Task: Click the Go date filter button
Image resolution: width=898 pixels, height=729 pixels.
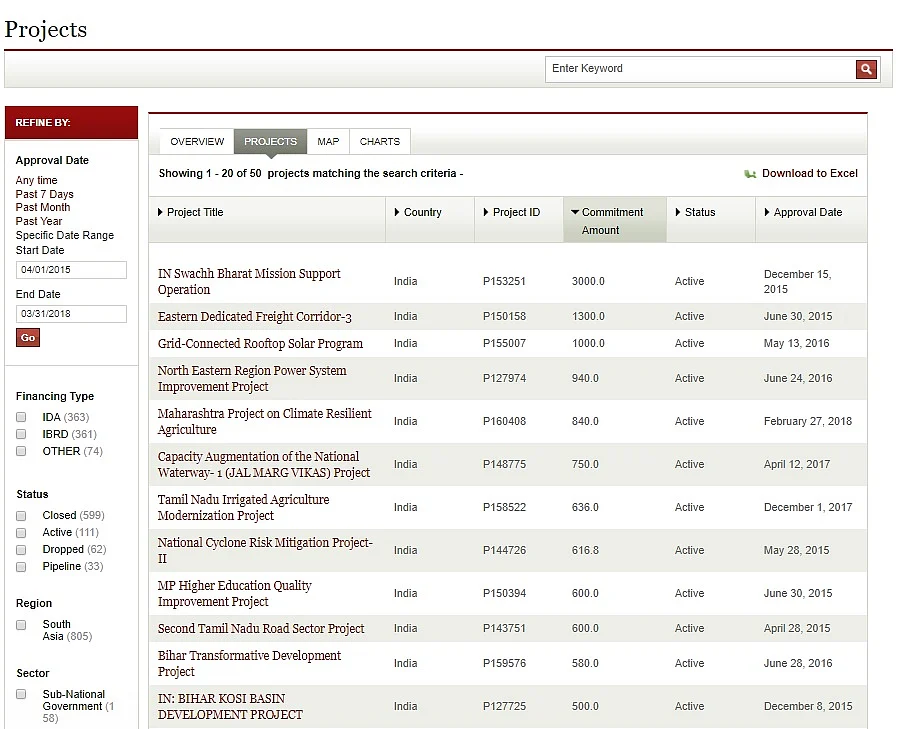Action: [x=28, y=338]
